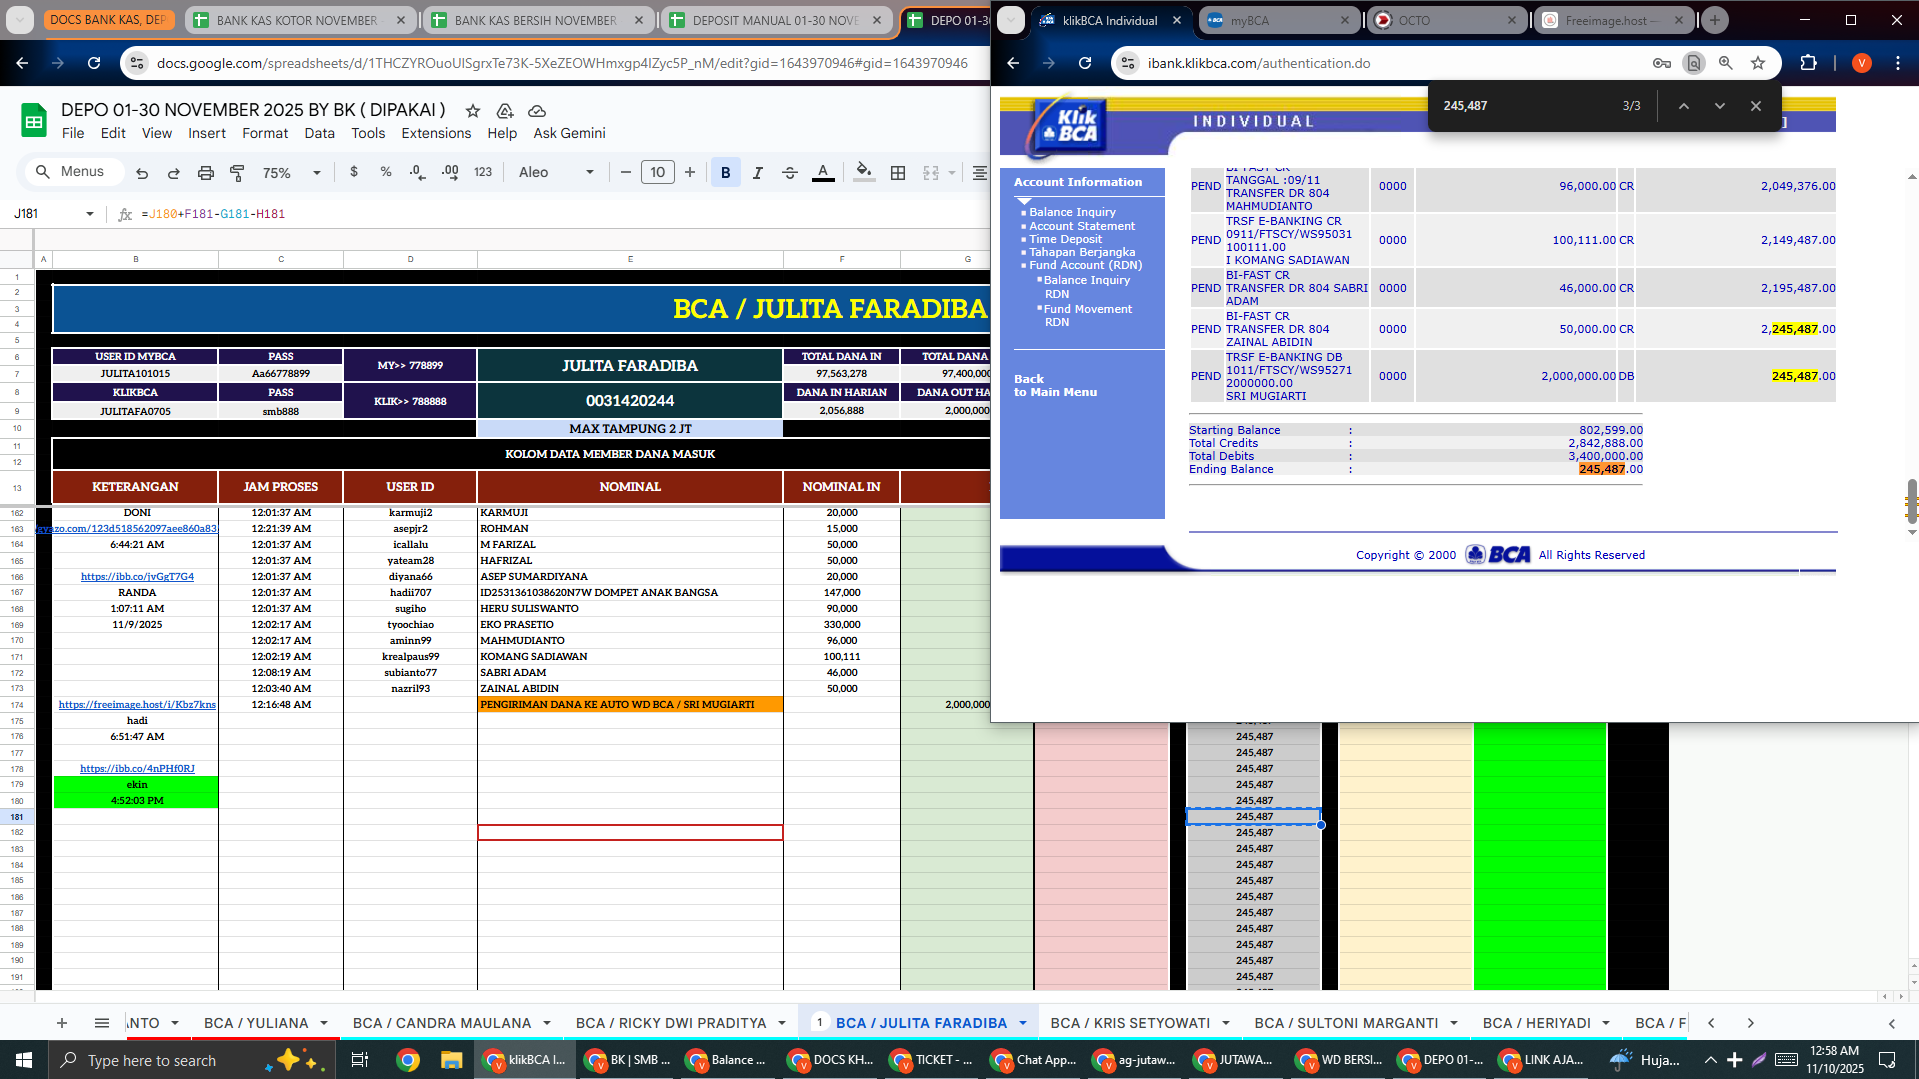Open the Account Statement link in klikBCA

[x=1082, y=226]
